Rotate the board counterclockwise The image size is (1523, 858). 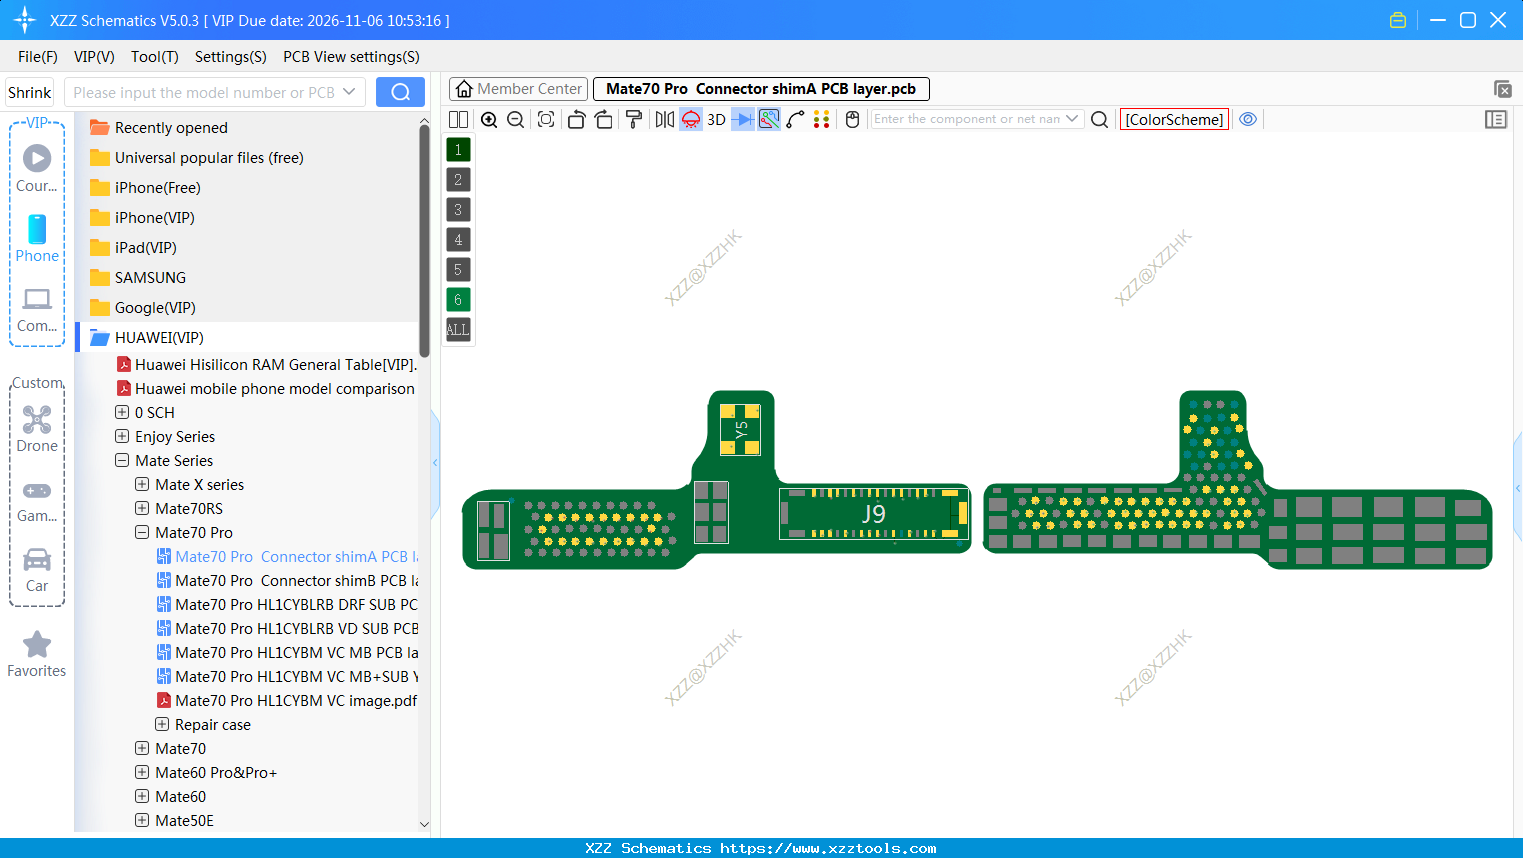coord(576,120)
